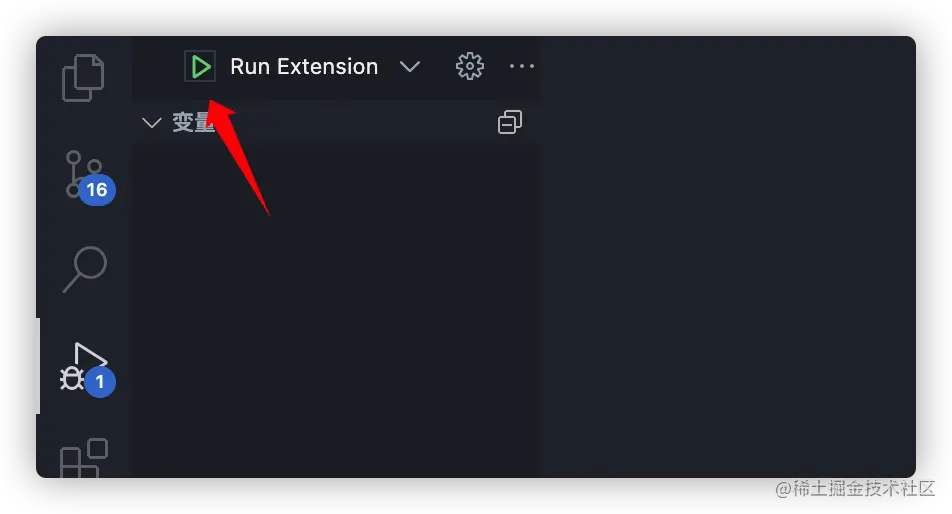
Task: Click inside the empty variables panel
Action: (336, 310)
